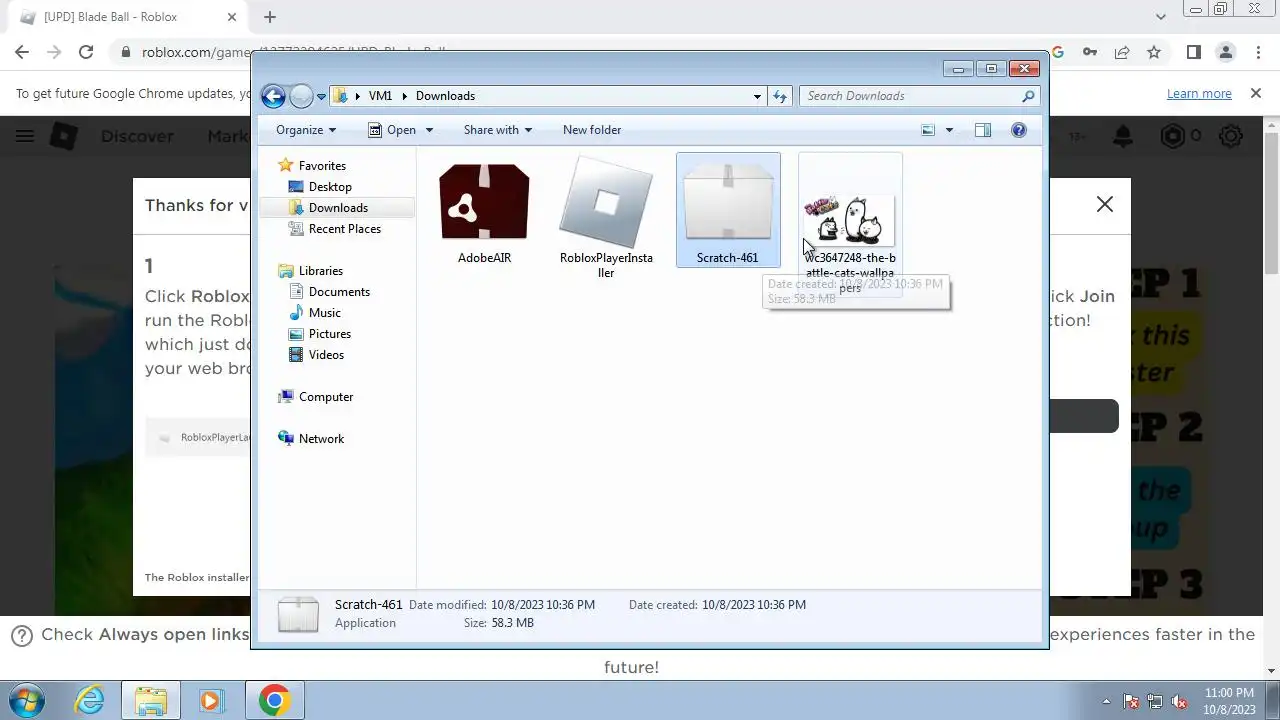
Task: Click the password key icon in Chrome
Action: pos(1090,52)
